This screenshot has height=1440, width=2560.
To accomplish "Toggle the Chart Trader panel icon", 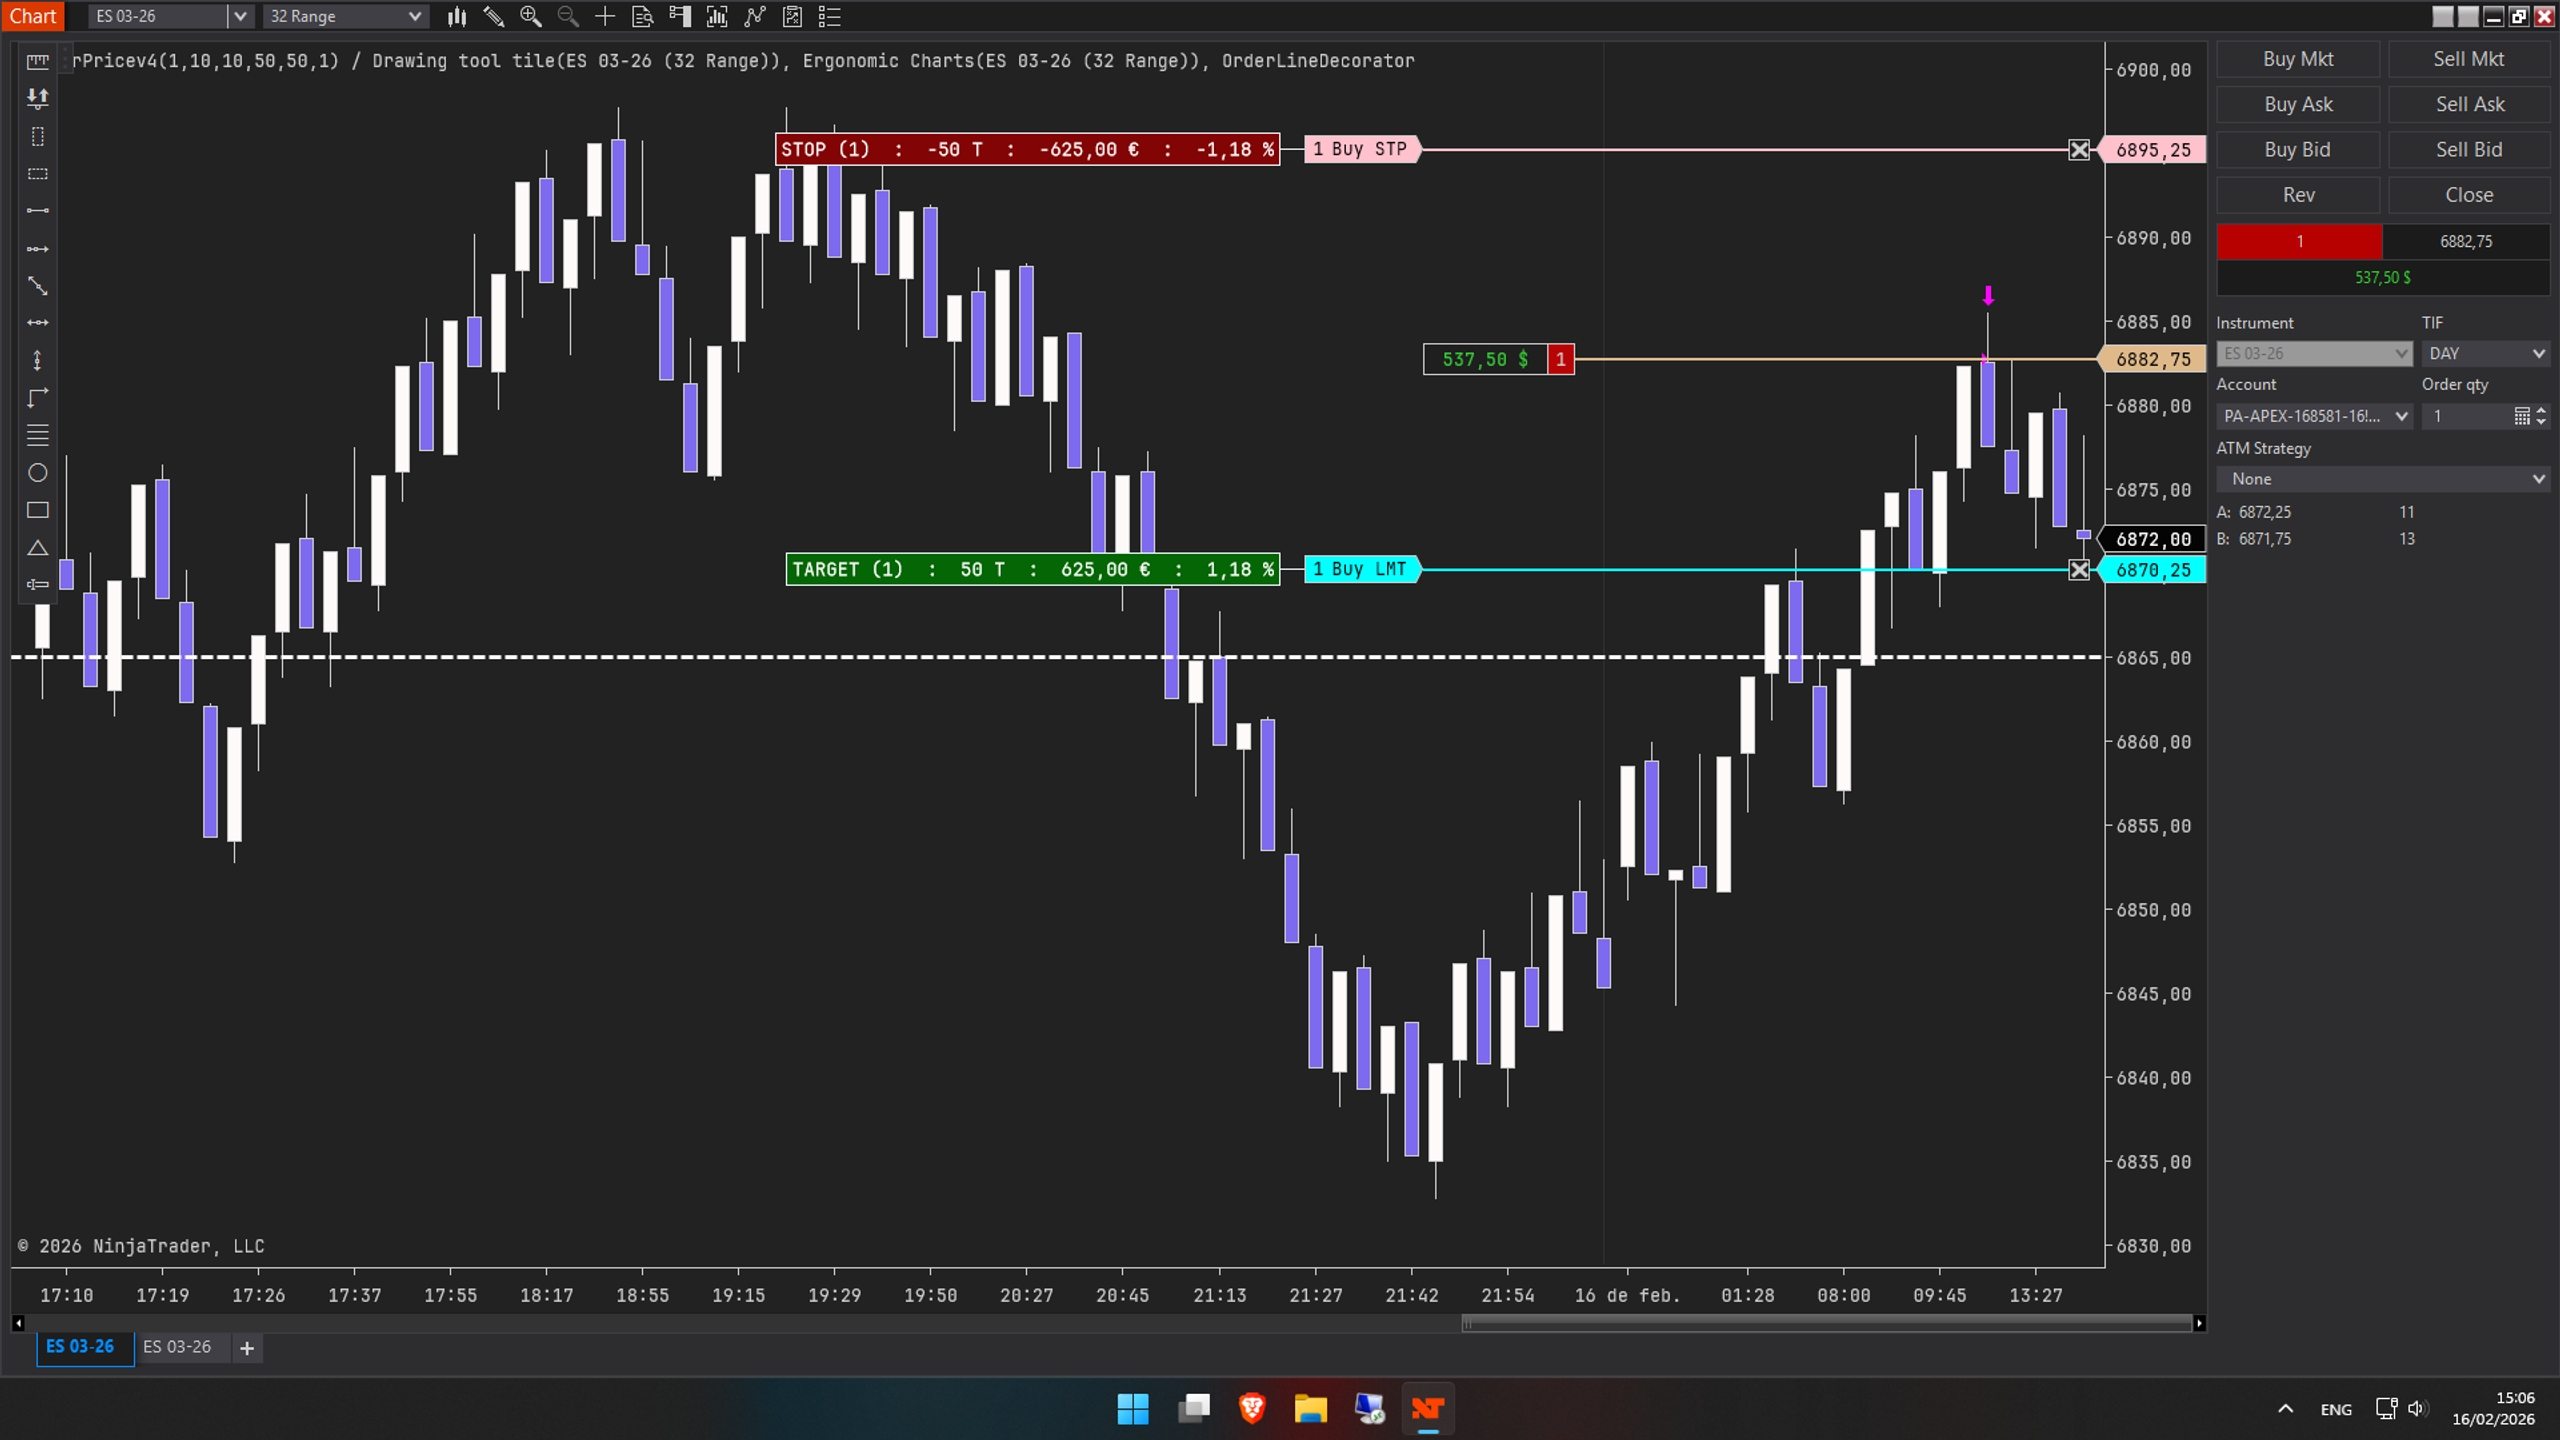I will (x=680, y=16).
